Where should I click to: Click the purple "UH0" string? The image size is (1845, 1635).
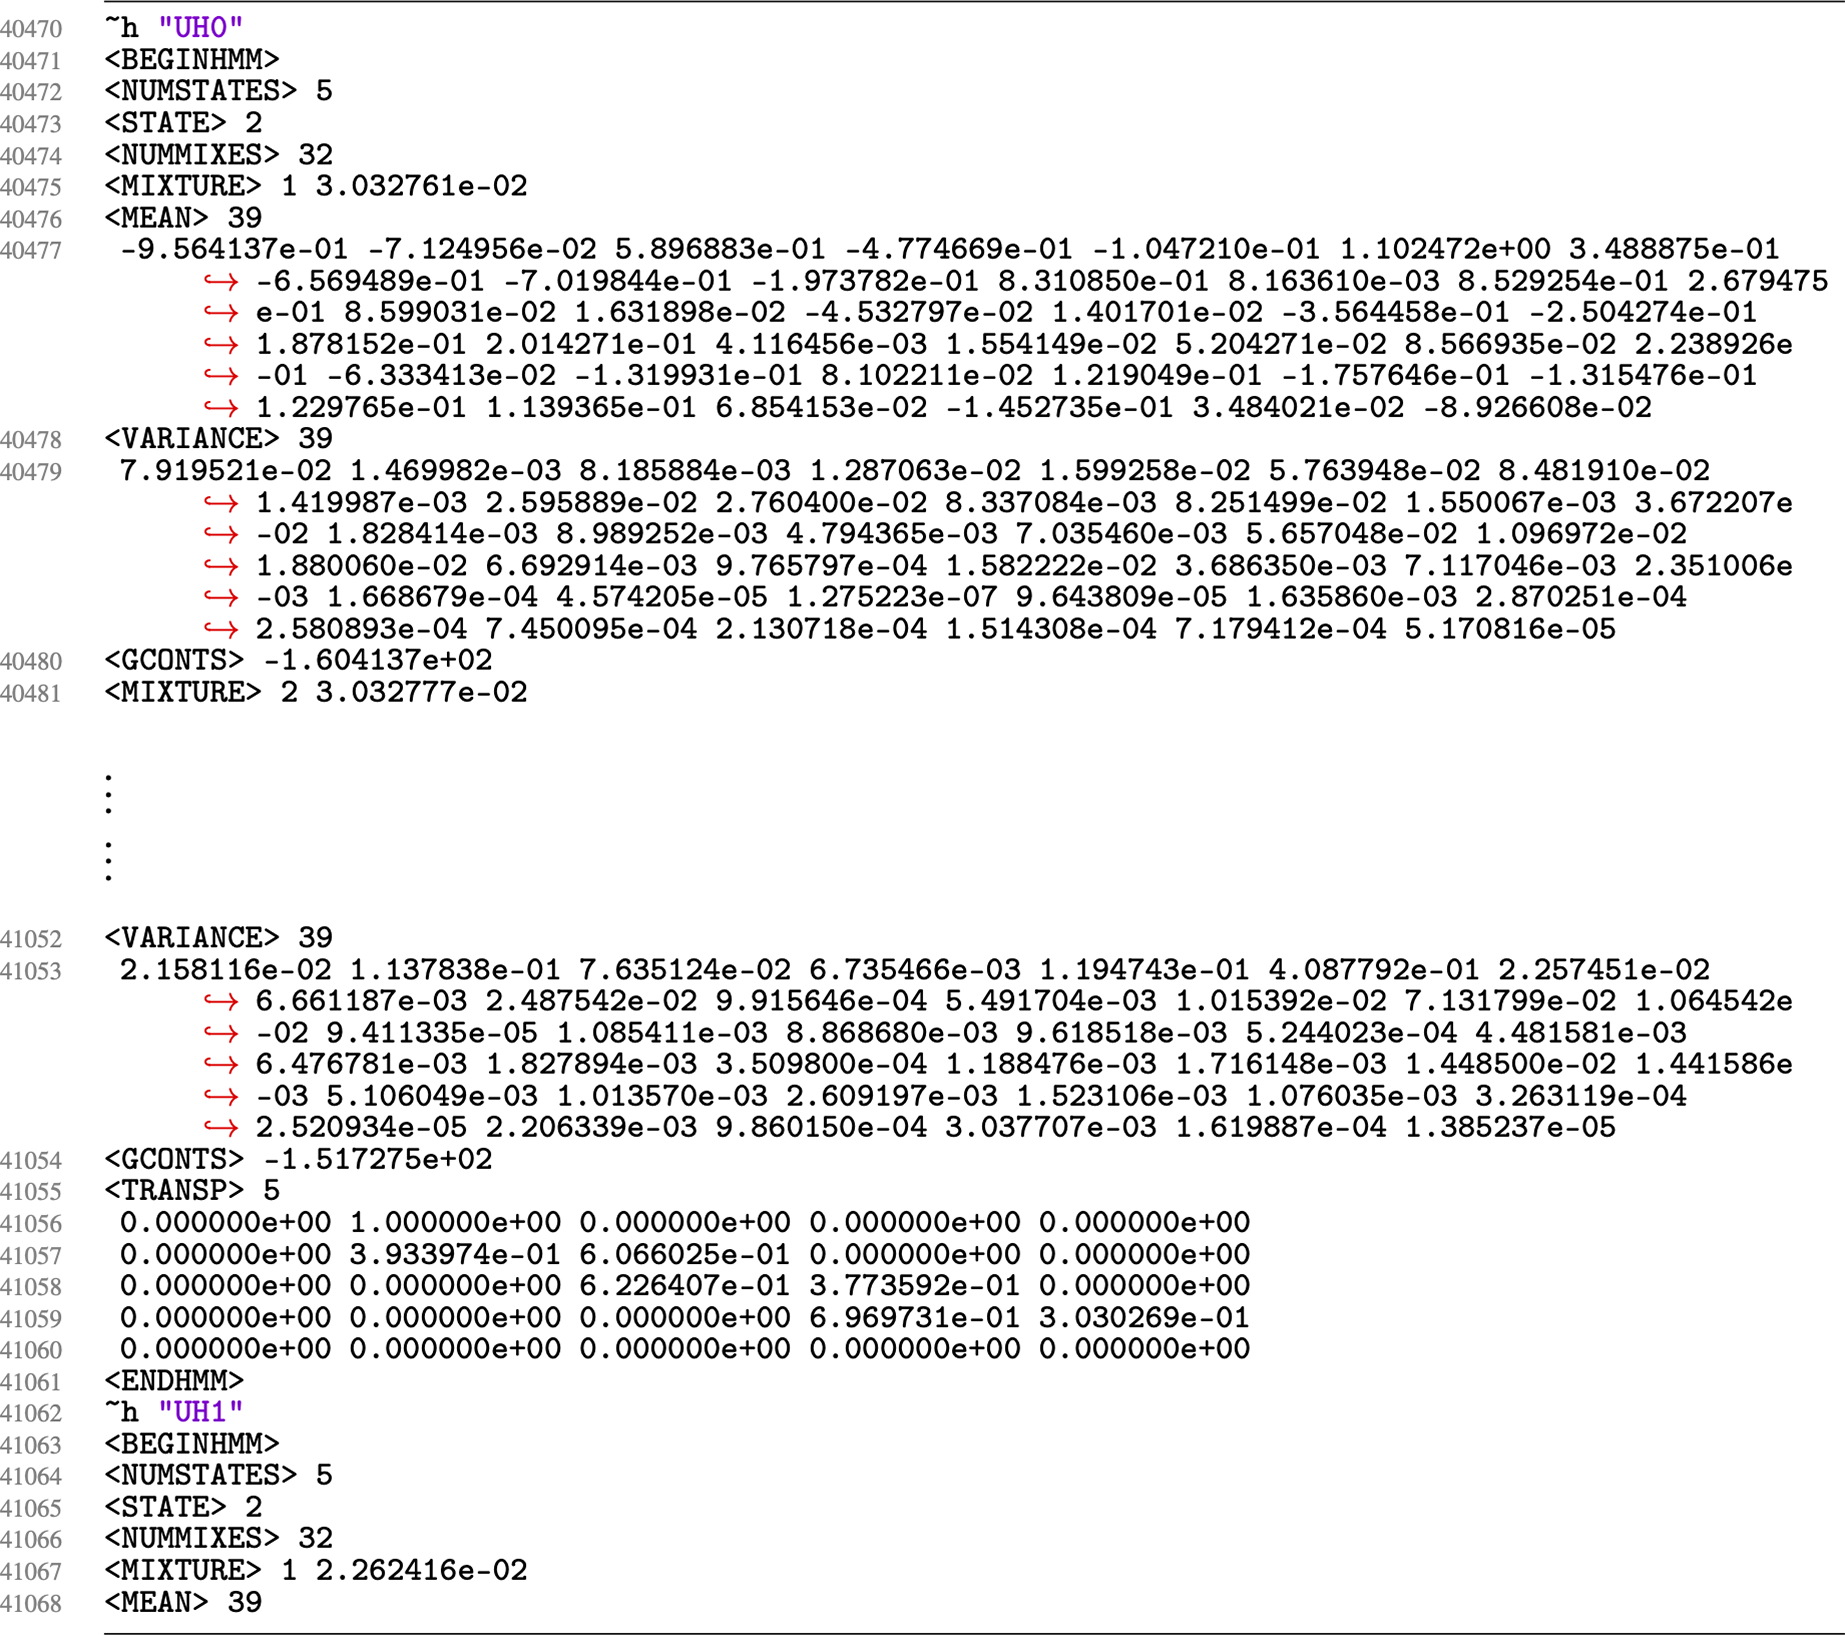coord(200,28)
